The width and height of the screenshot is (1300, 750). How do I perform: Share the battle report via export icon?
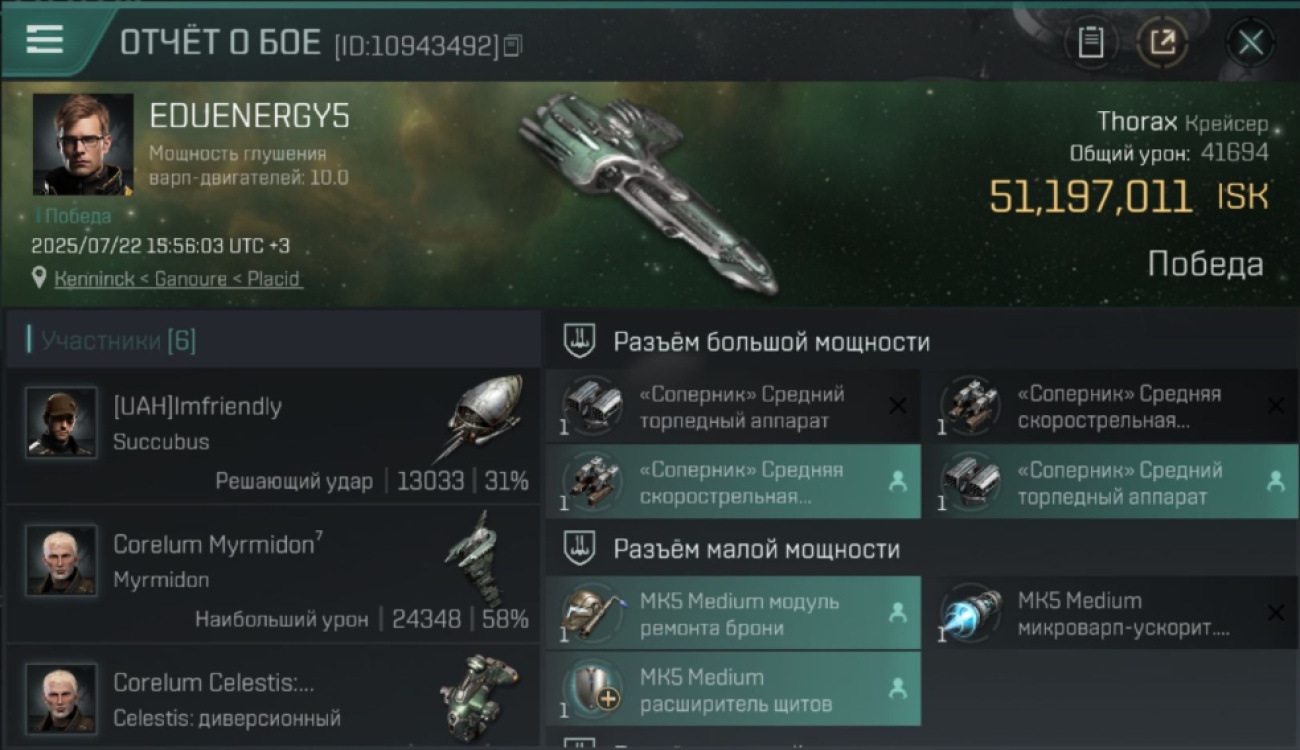pyautogui.click(x=1163, y=42)
